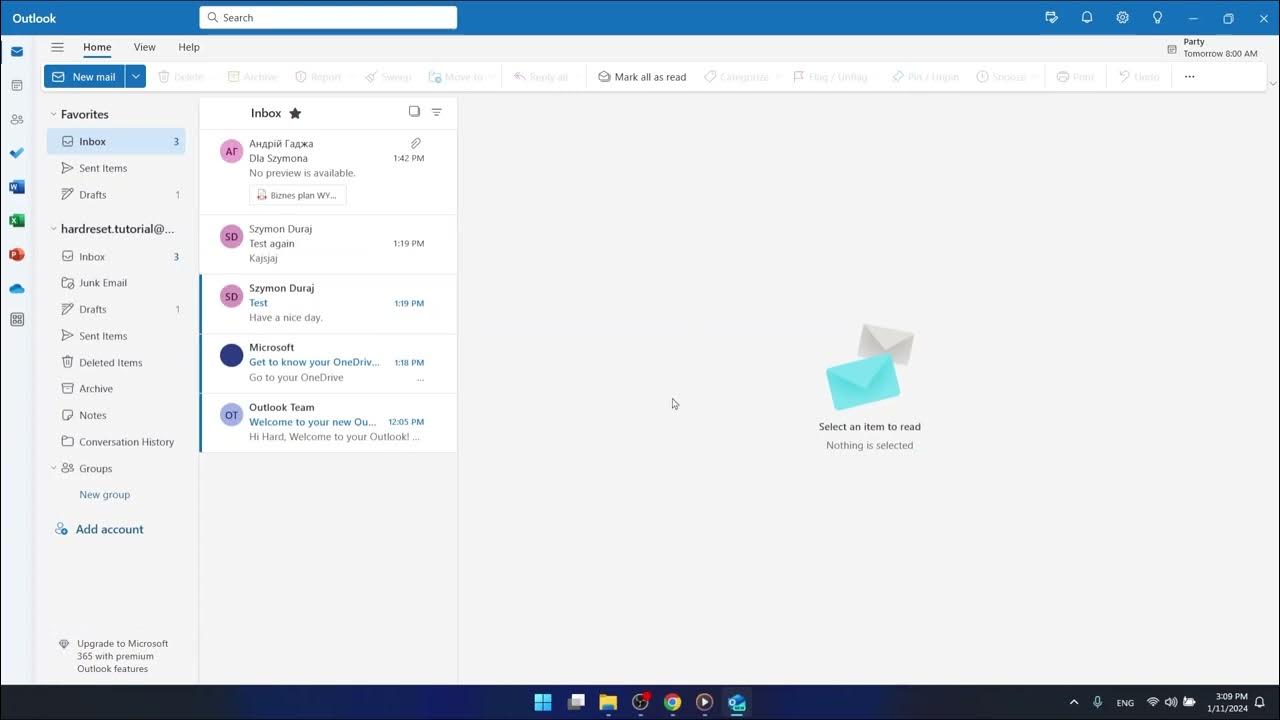Open Excel from the app sidebar

point(16,220)
